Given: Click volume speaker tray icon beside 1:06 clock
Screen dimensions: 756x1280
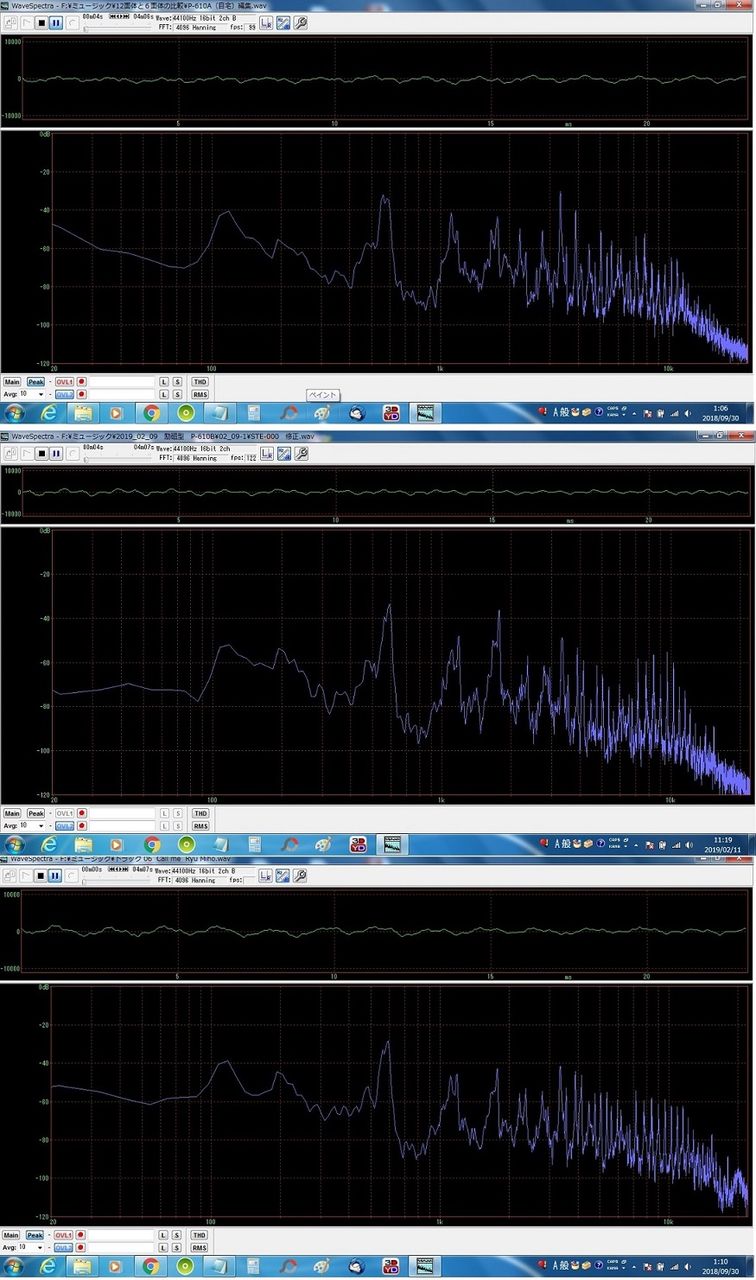Looking at the screenshot, I should click(687, 412).
